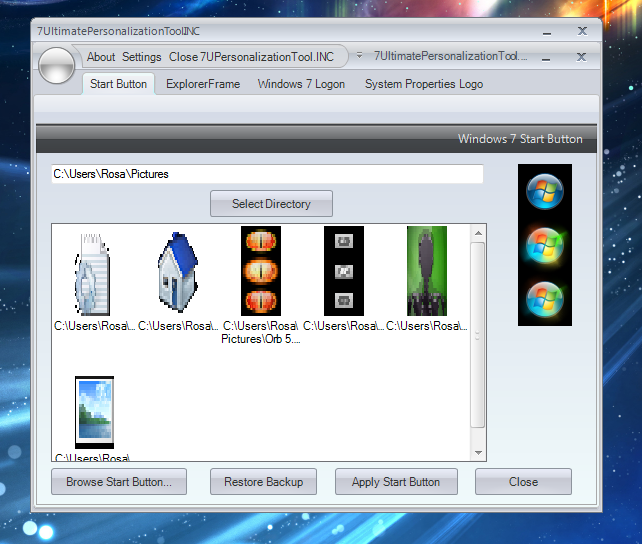Click the middle glowing Windows orb preview
The width and height of the screenshot is (642, 544).
545,246
